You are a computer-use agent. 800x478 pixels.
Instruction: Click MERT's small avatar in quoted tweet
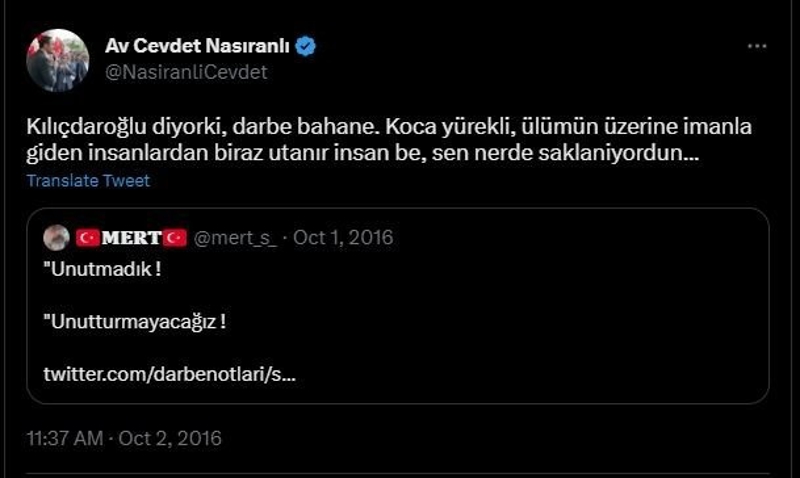click(57, 237)
